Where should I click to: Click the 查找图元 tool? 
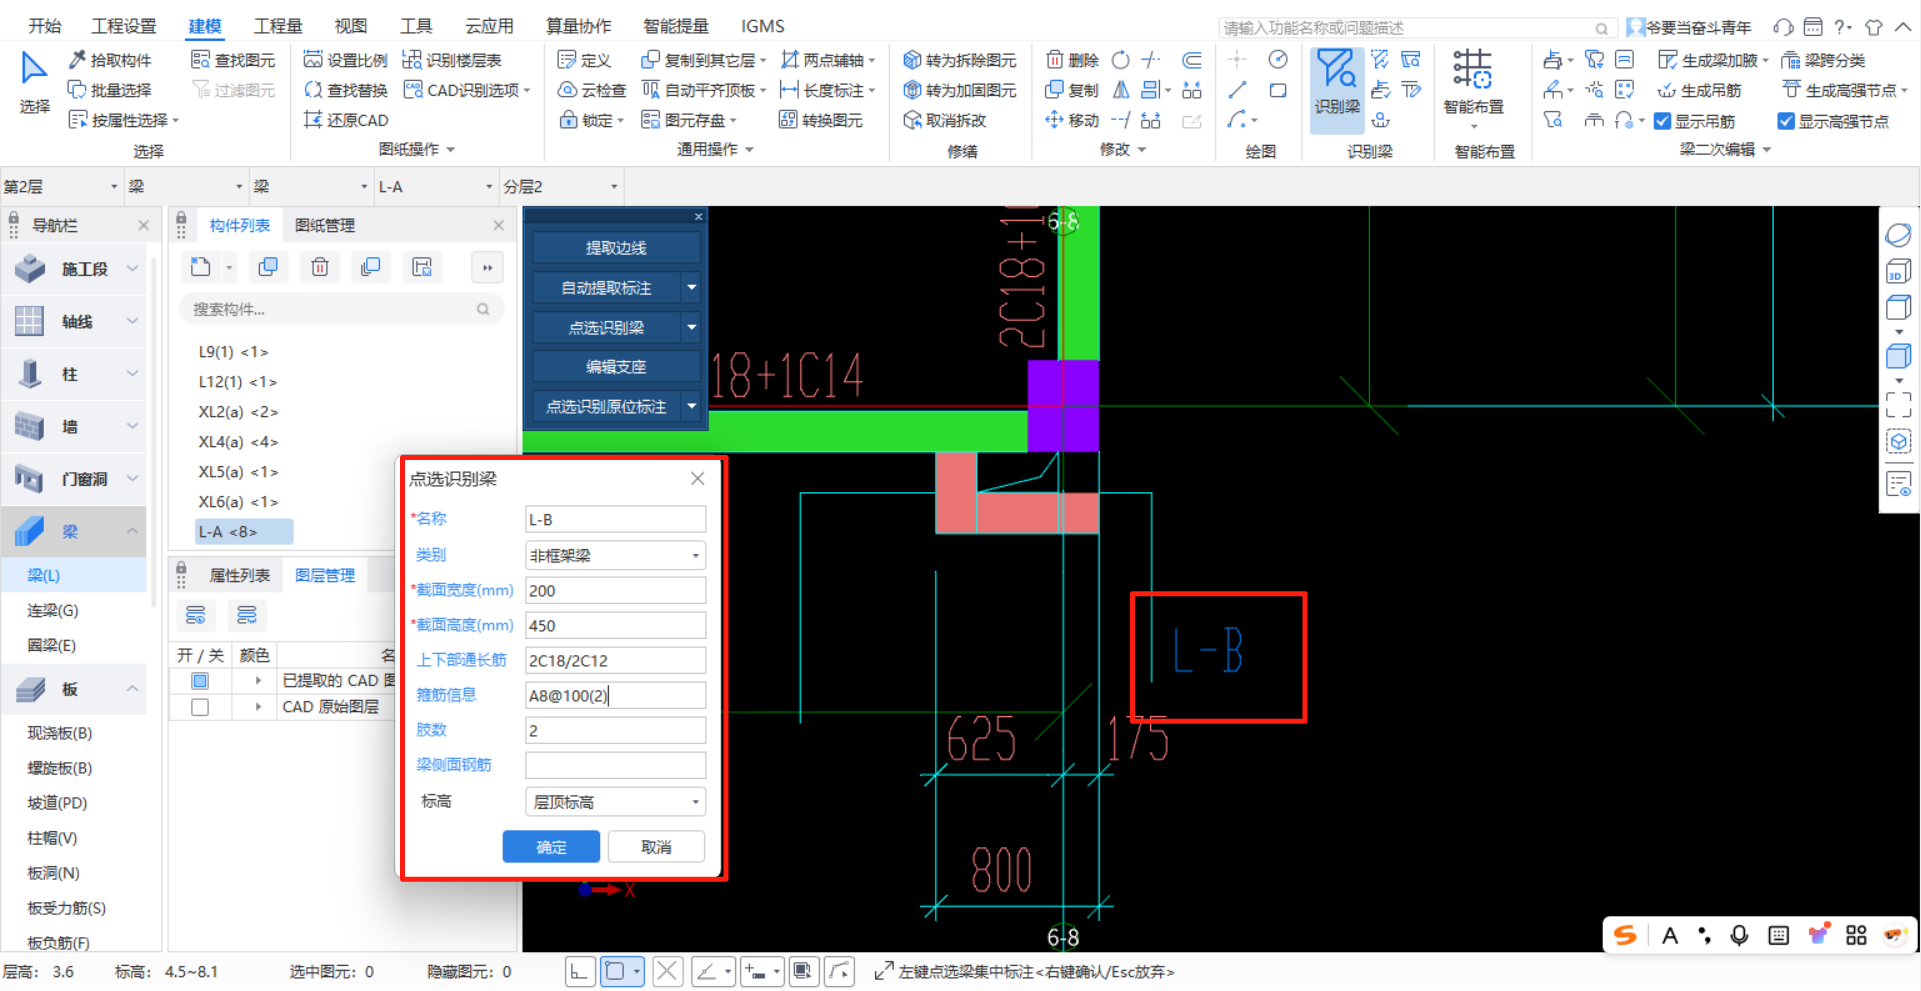[233, 60]
